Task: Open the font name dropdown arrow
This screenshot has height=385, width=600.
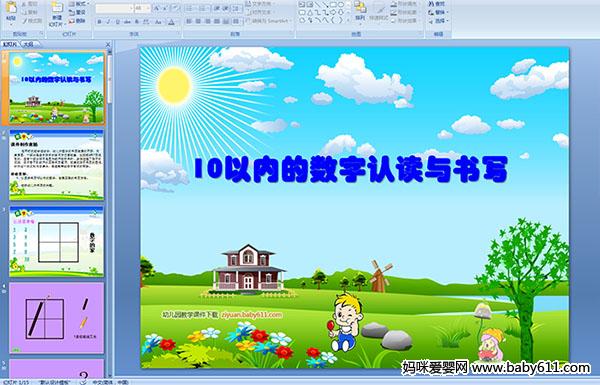Action: pyautogui.click(x=131, y=8)
